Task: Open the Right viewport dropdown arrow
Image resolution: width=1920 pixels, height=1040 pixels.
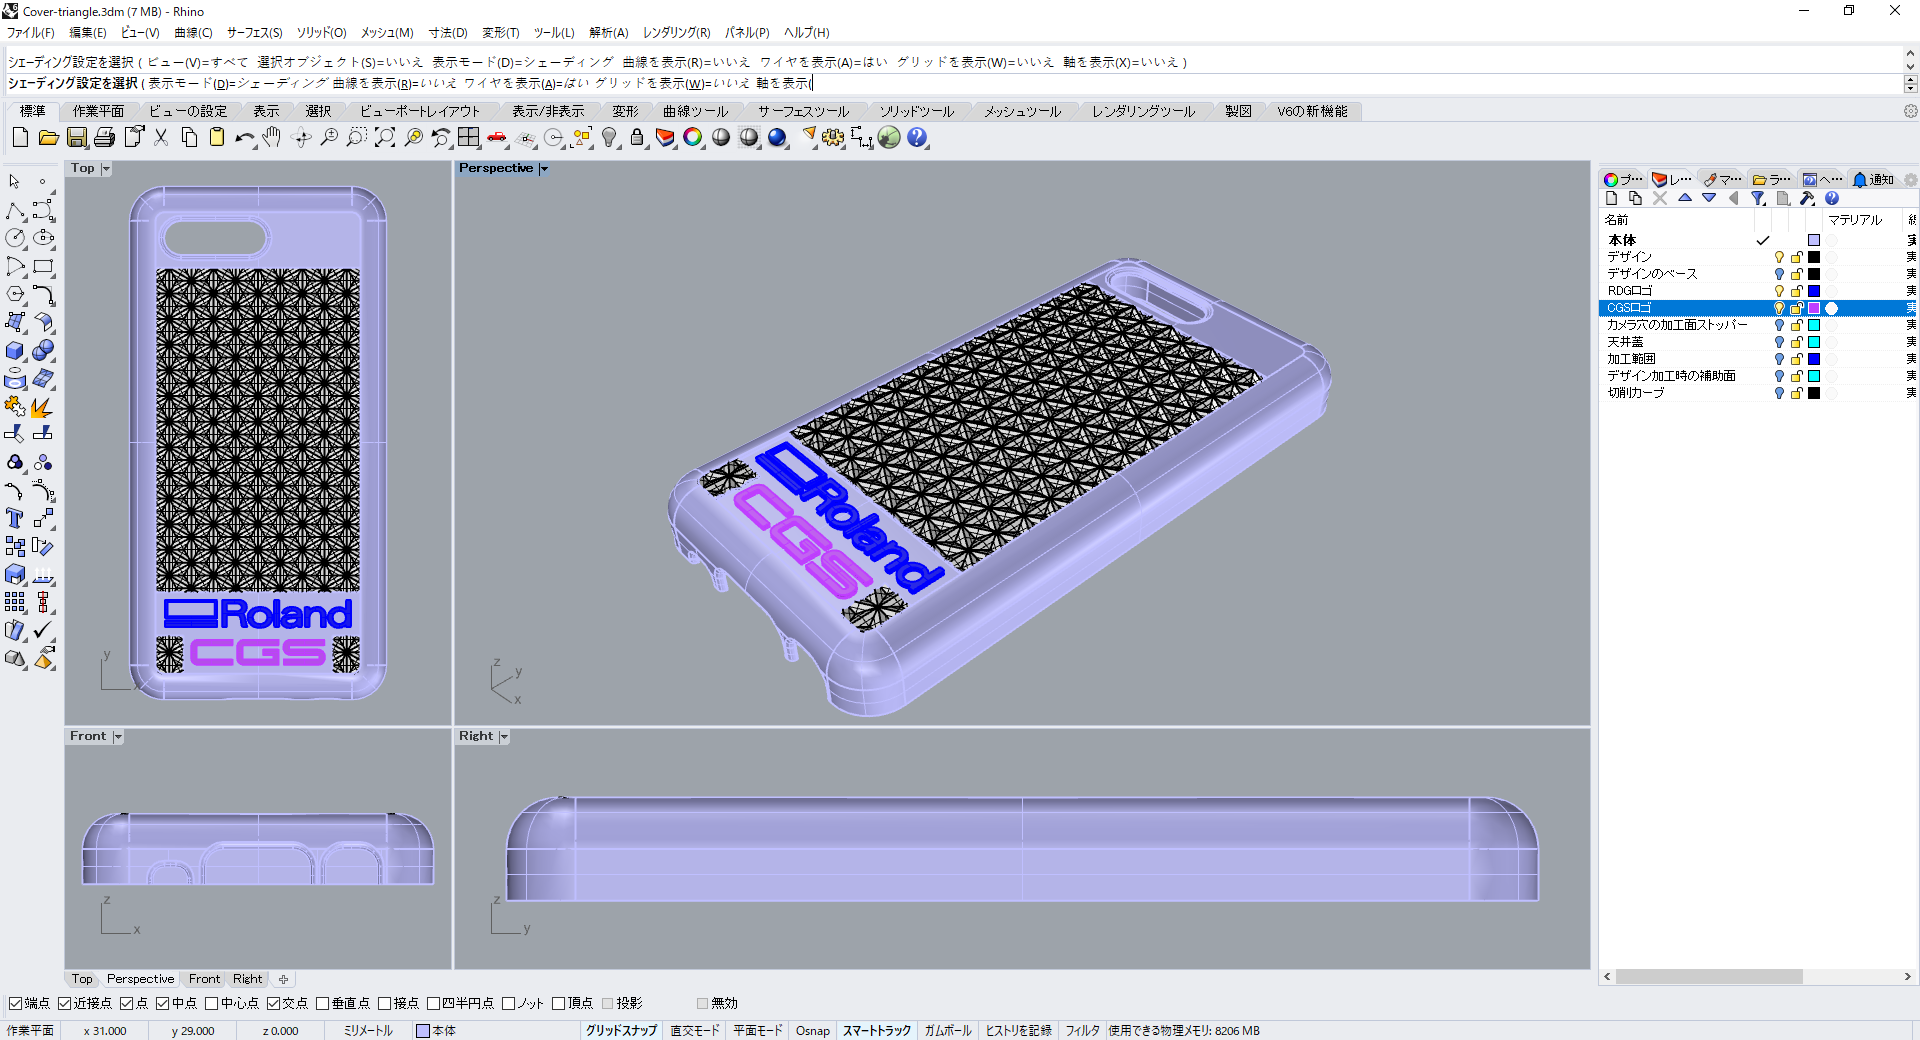Action: tap(504, 737)
